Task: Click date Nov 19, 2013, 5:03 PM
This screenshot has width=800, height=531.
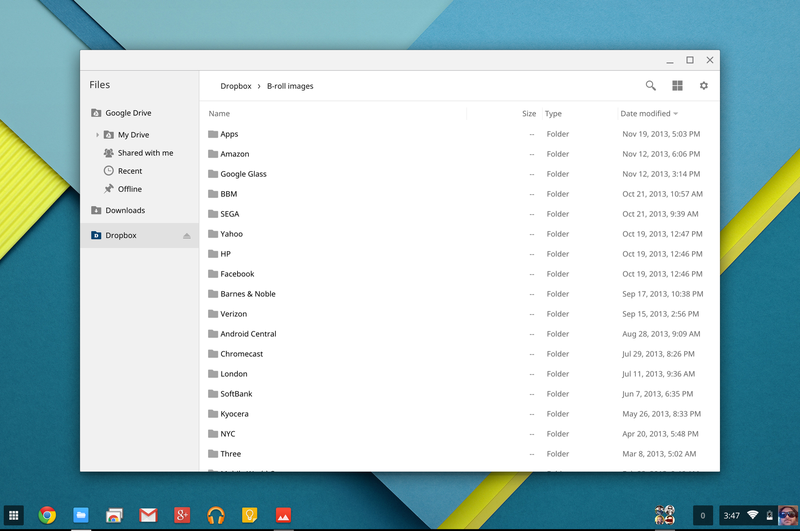Action: (x=661, y=134)
